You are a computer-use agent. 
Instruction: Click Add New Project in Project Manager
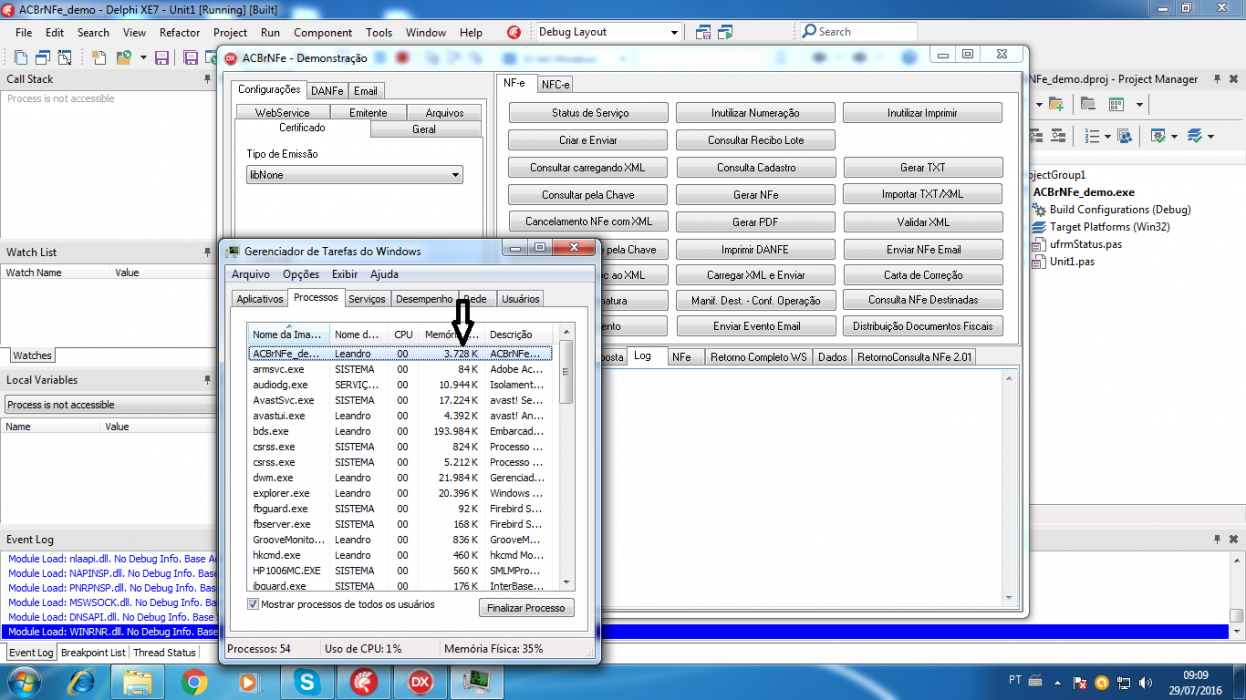[x=1056, y=104]
